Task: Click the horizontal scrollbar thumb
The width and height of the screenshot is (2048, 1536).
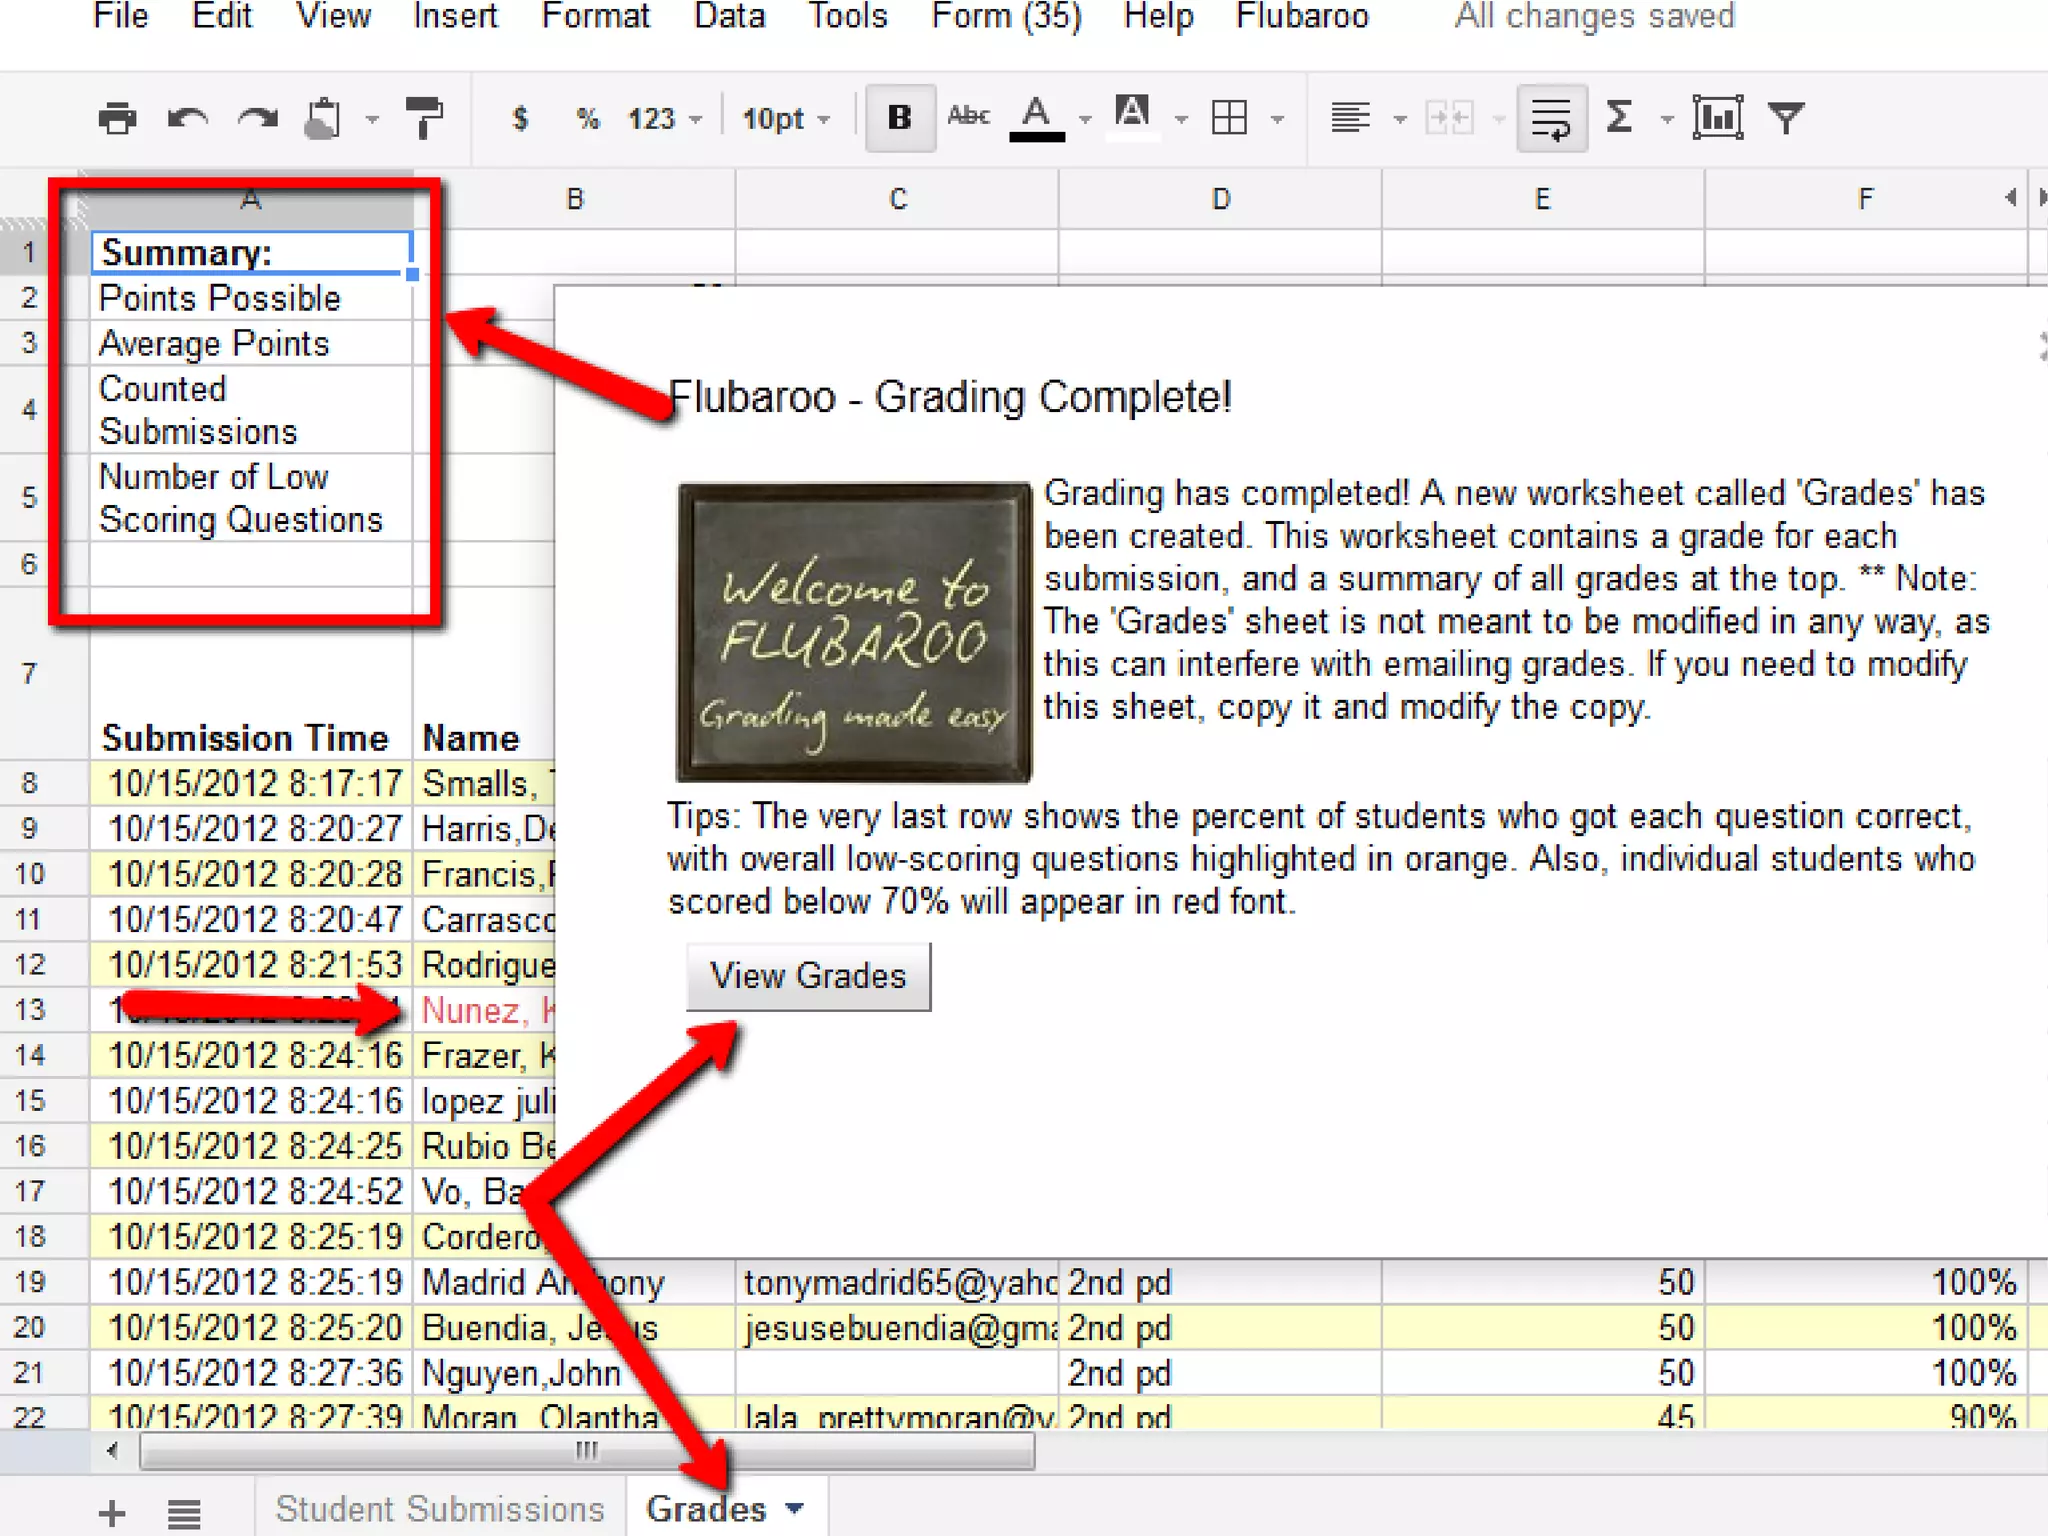Action: [x=586, y=1450]
